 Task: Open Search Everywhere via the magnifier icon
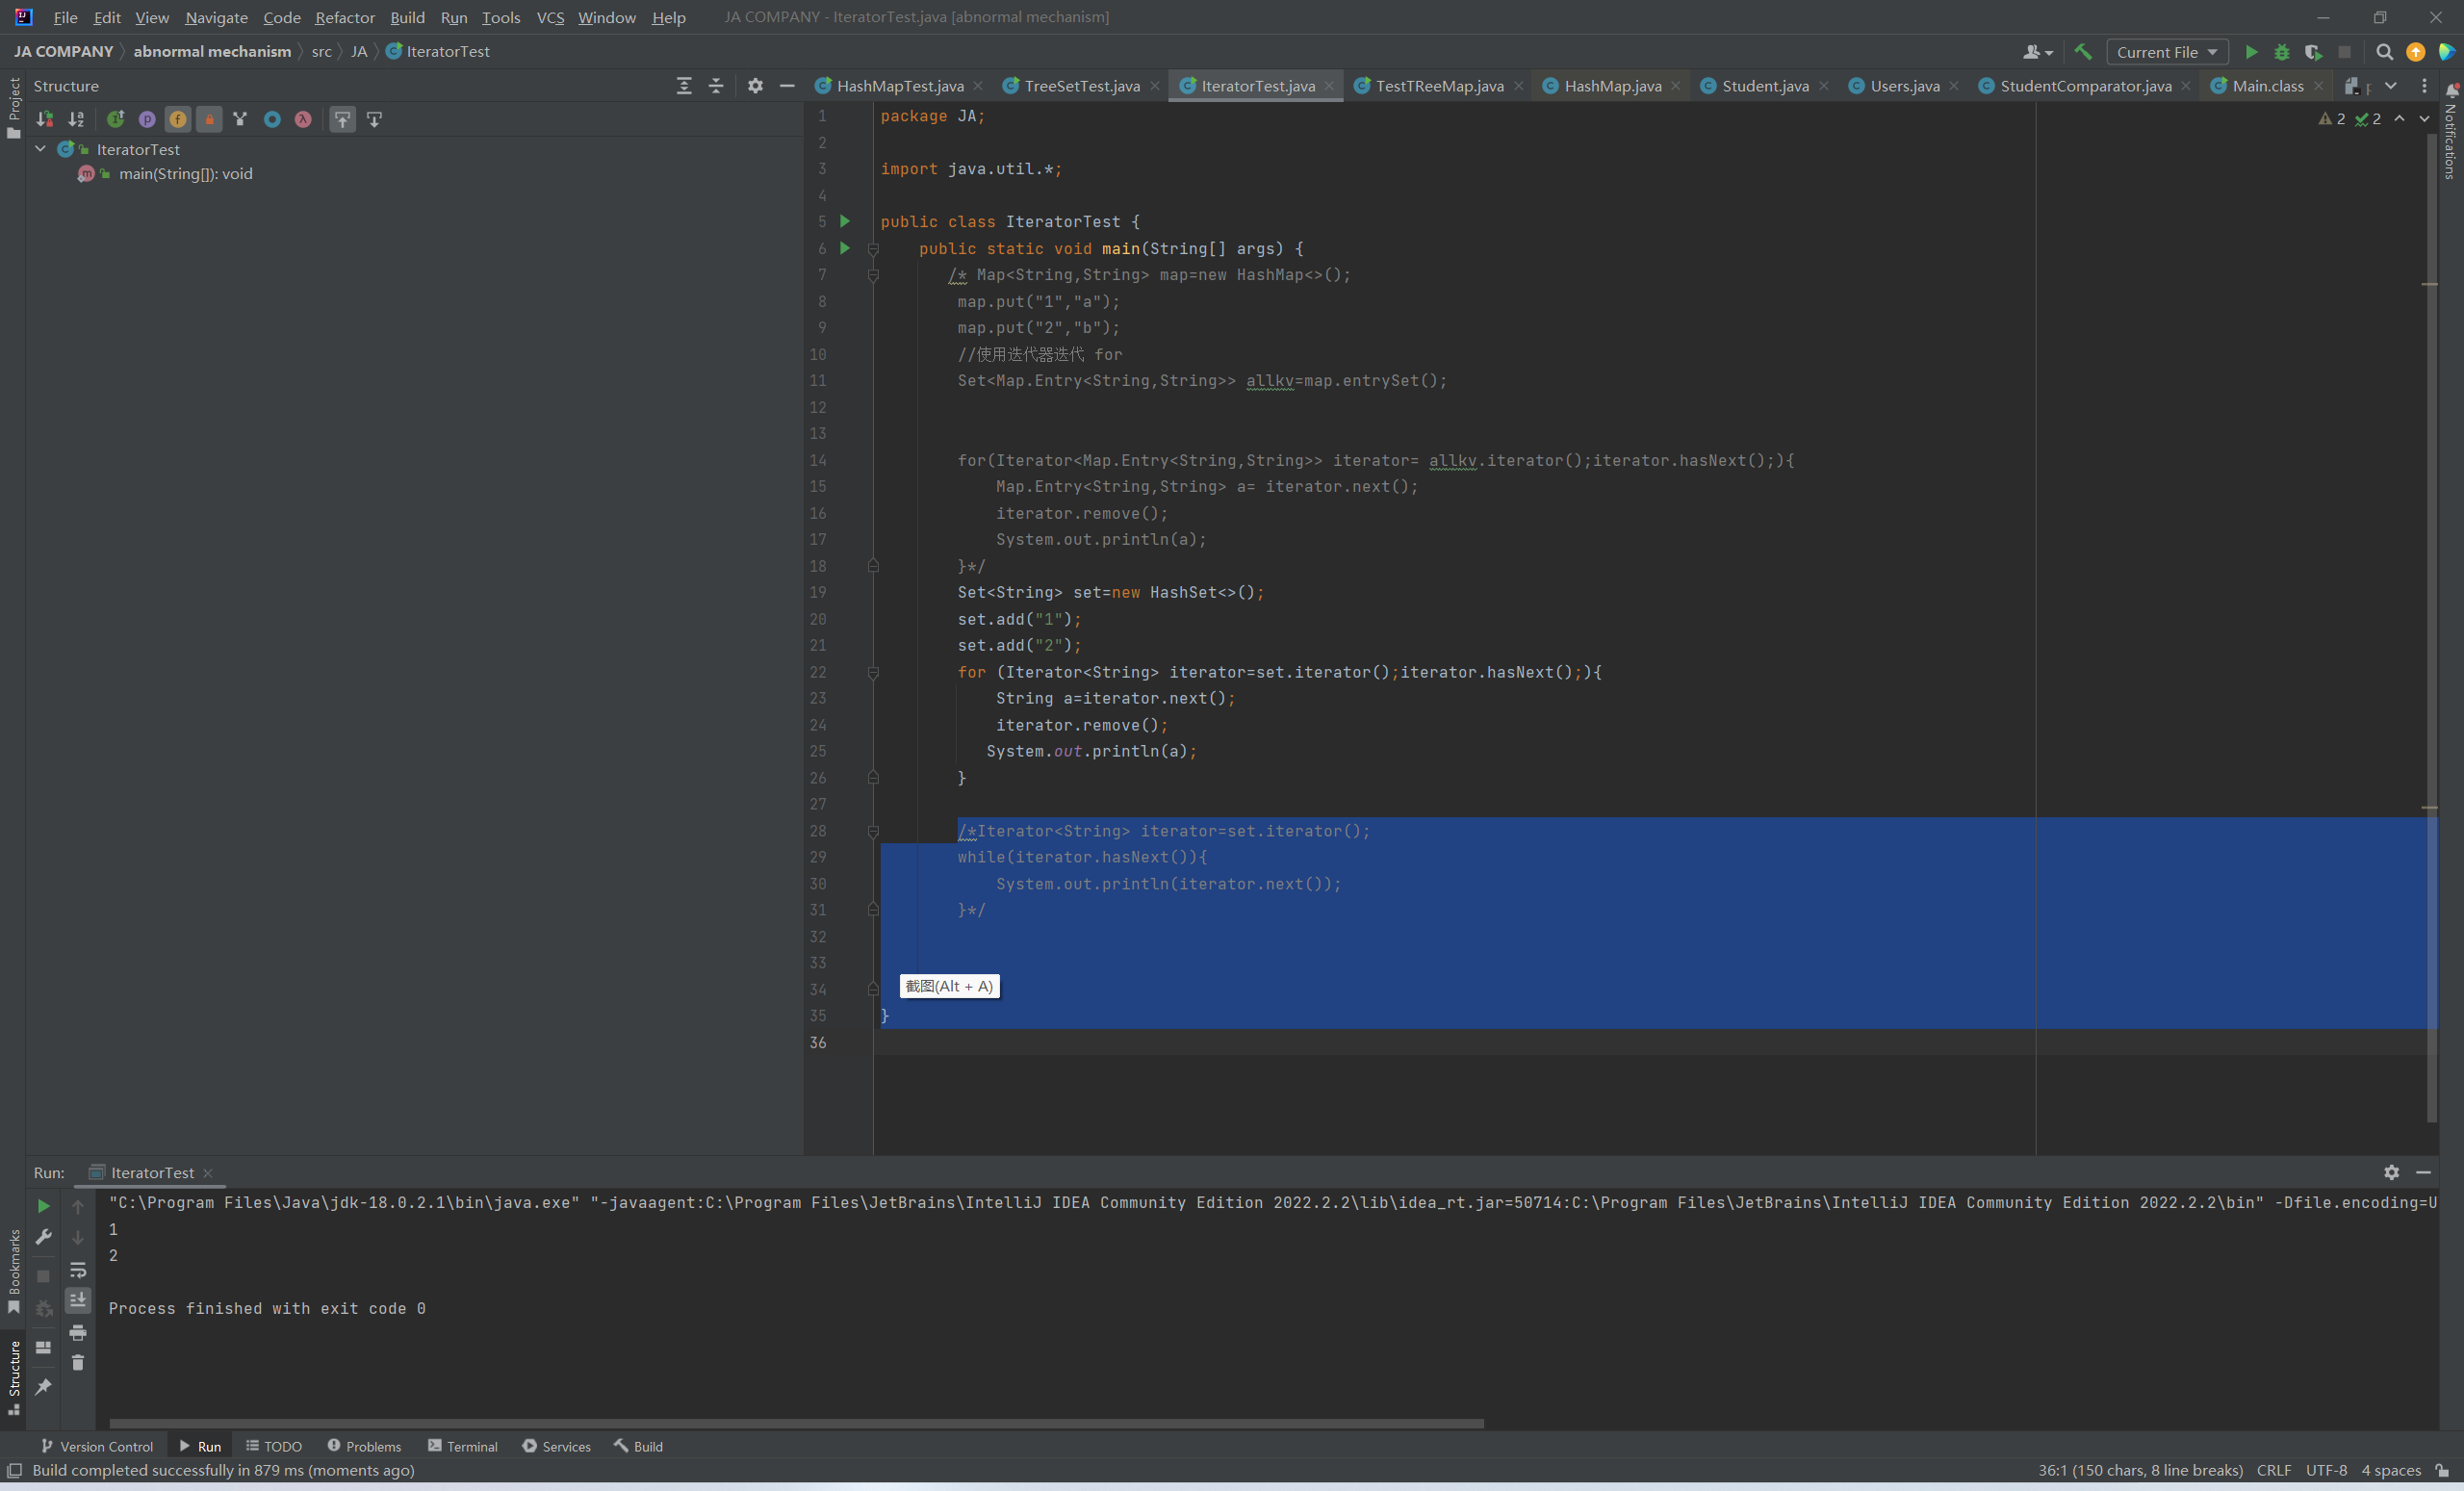[2384, 52]
